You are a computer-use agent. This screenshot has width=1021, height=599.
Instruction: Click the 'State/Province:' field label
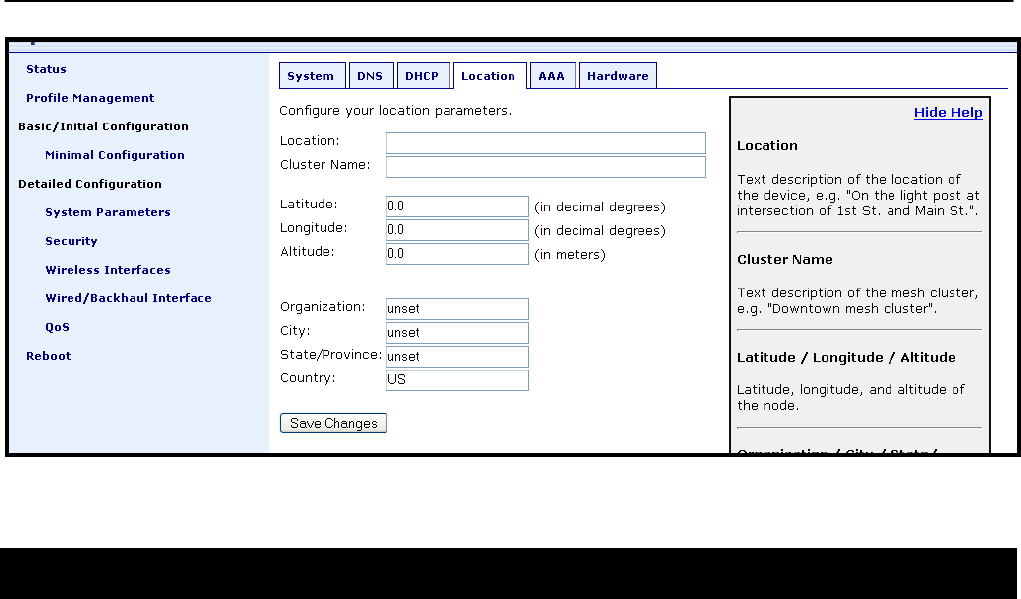(331, 355)
